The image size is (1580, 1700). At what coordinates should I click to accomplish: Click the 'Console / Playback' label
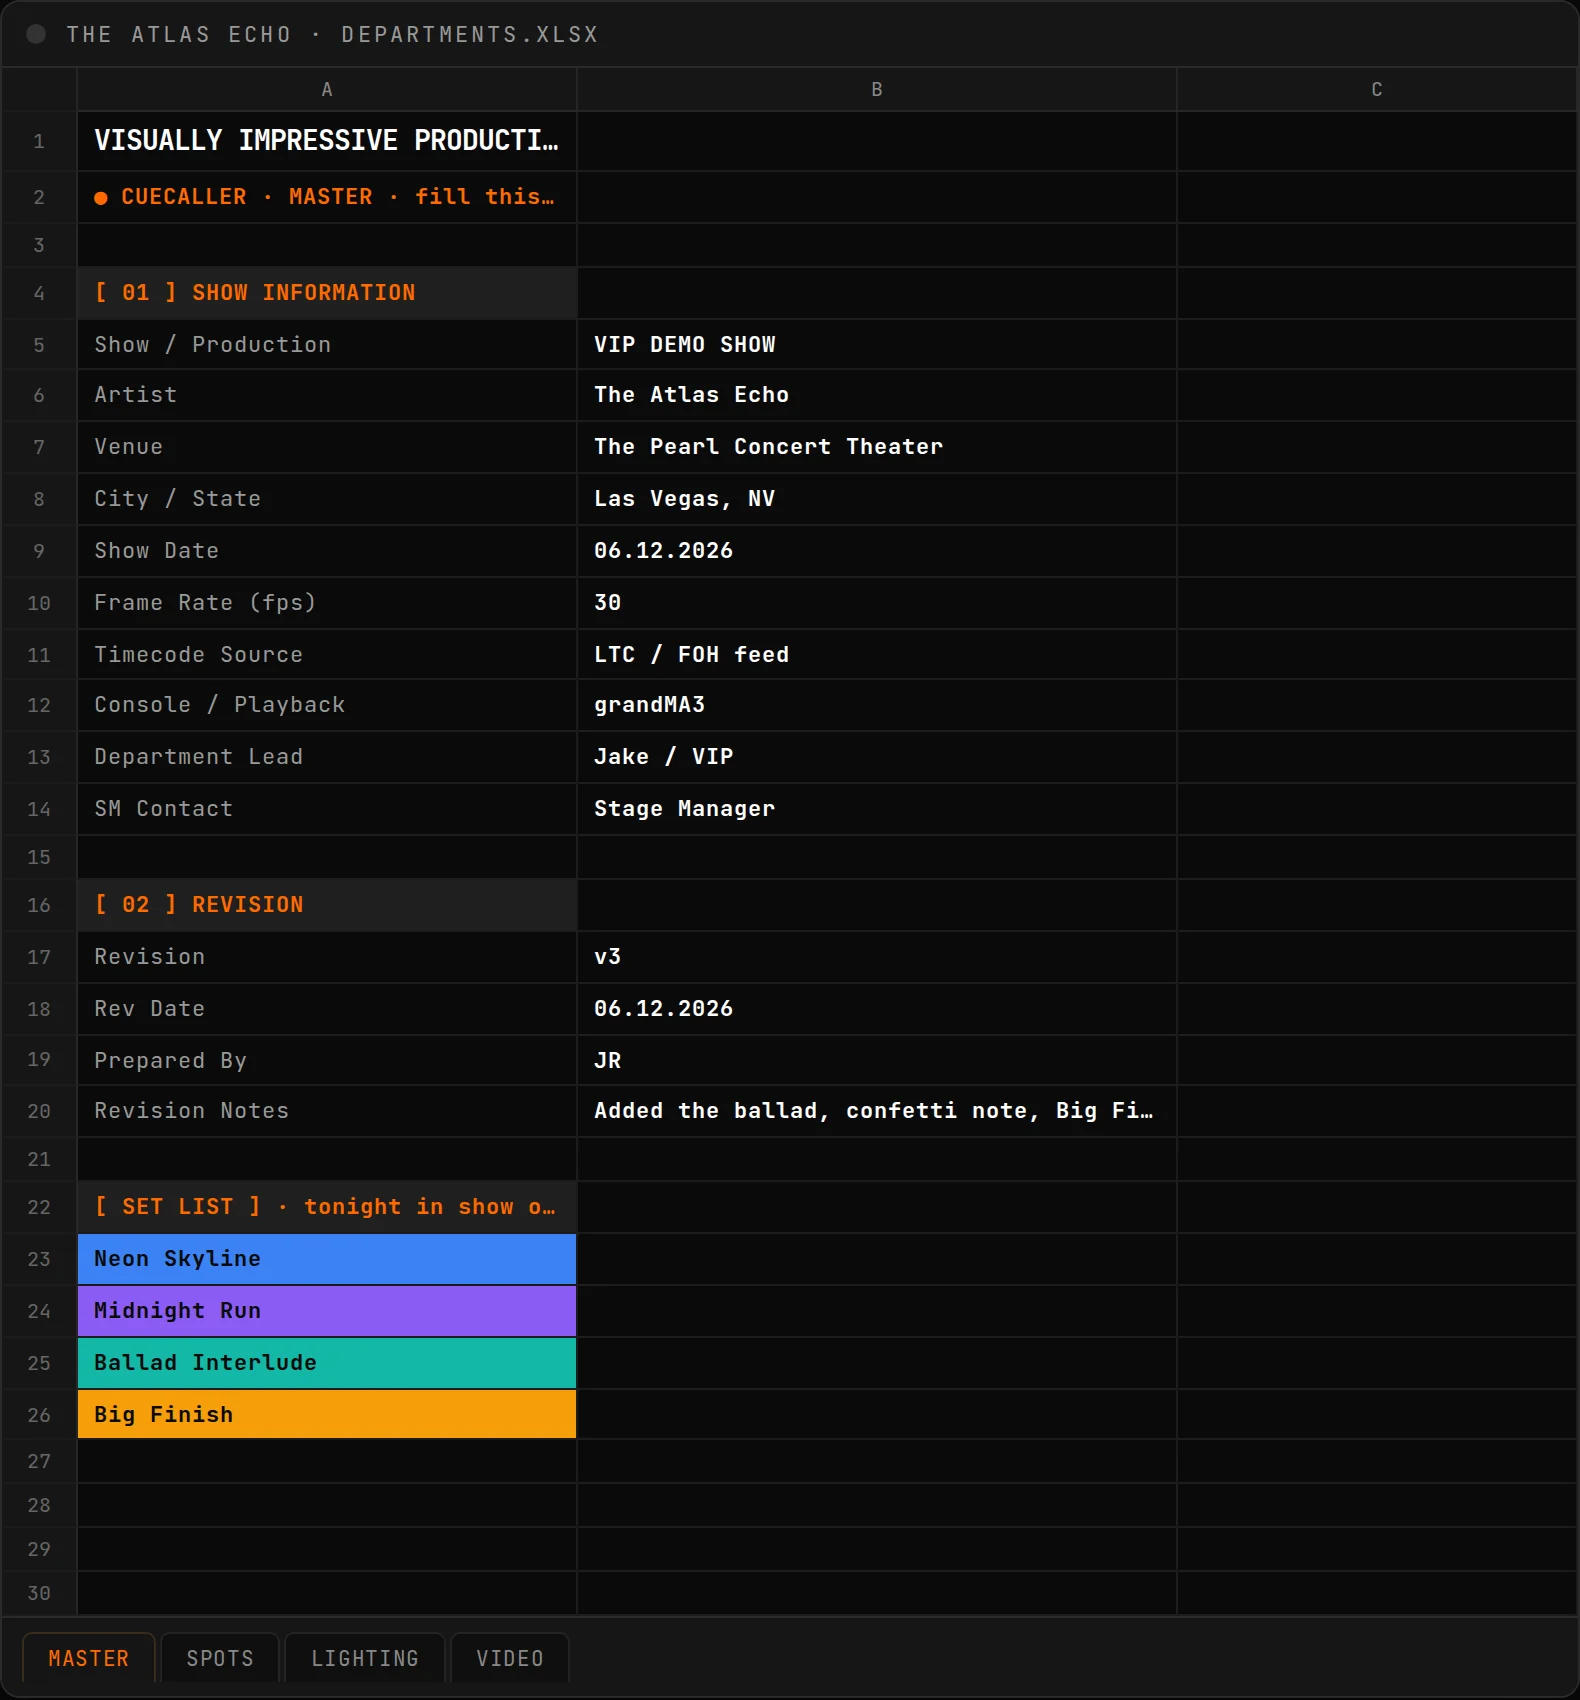point(327,705)
